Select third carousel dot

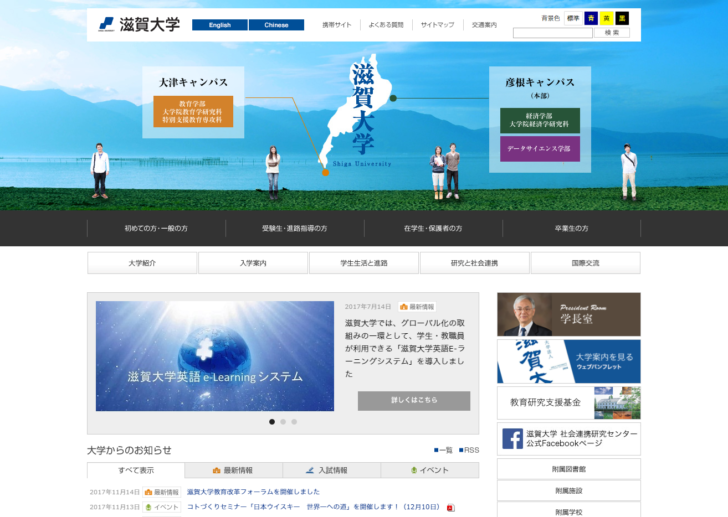[x=294, y=422]
